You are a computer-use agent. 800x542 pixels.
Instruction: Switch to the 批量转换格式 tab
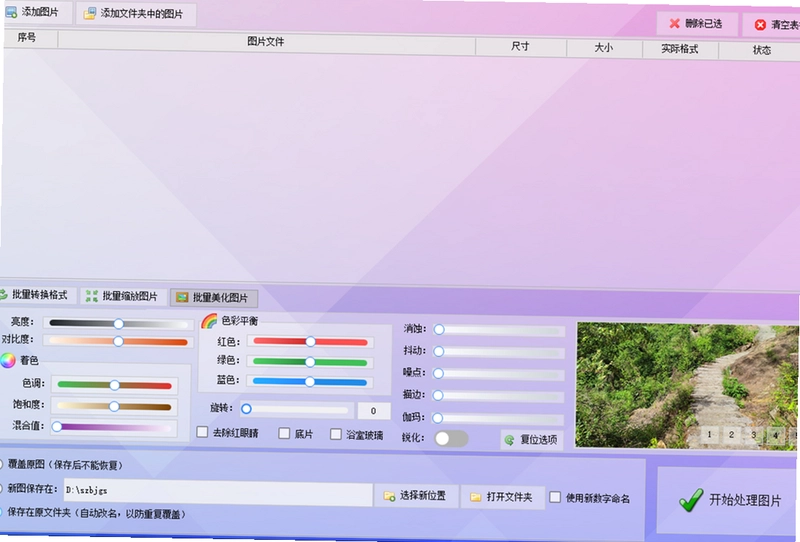tap(36, 294)
